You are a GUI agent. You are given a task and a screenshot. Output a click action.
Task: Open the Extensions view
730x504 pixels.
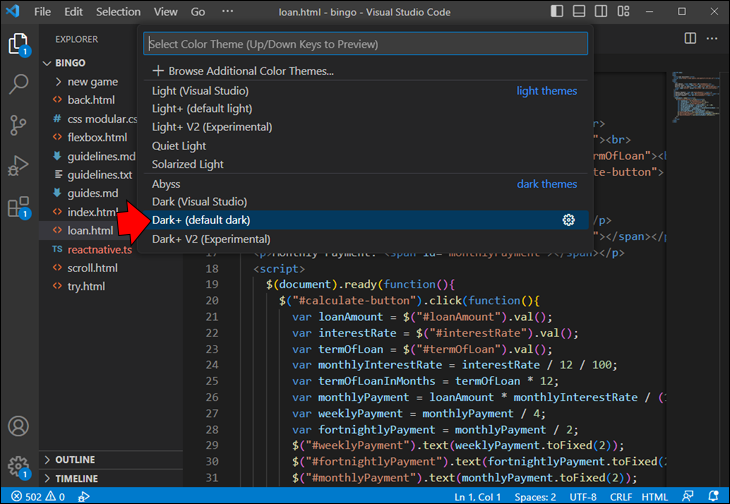tap(19, 207)
